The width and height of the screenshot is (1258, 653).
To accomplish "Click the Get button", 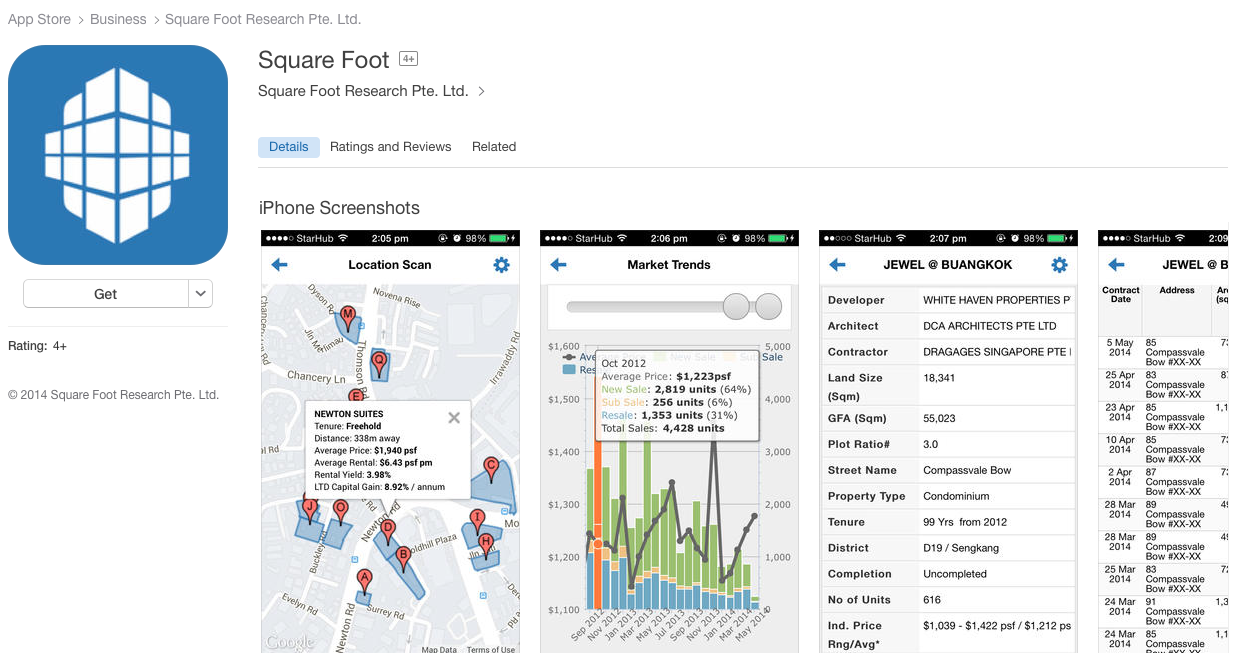I will [105, 294].
